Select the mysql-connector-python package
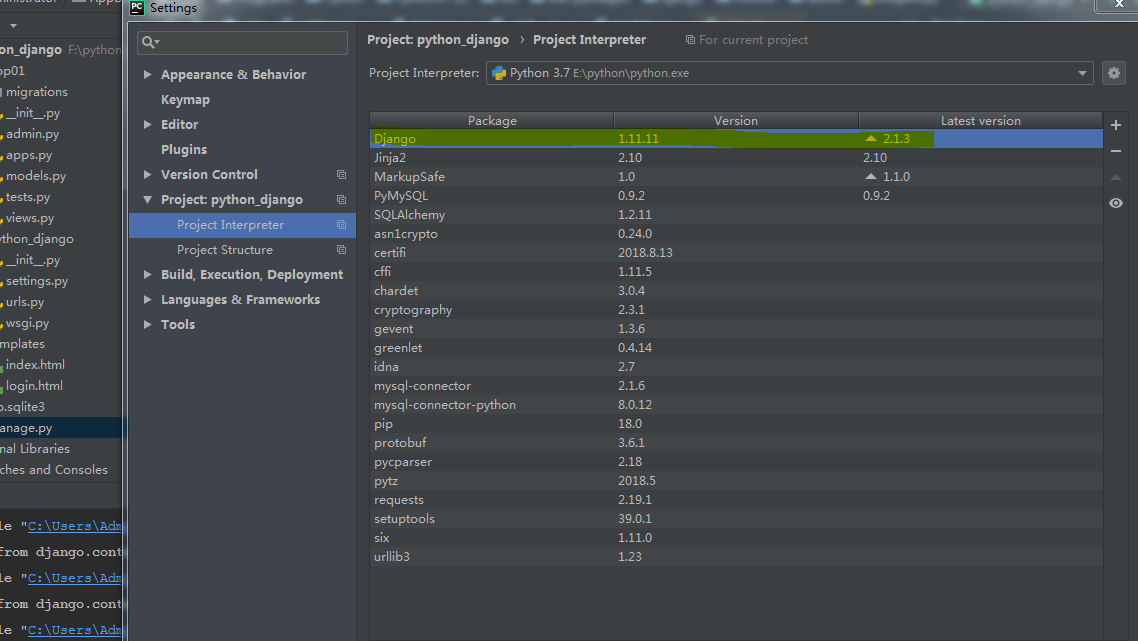Viewport: 1138px width, 641px height. [x=736, y=404]
